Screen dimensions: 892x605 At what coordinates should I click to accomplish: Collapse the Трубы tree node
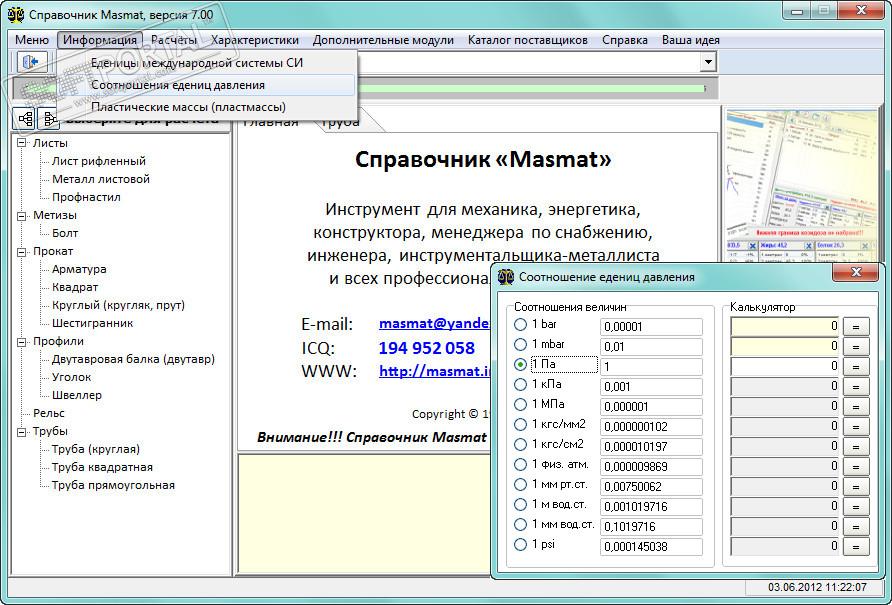[x=22, y=432]
